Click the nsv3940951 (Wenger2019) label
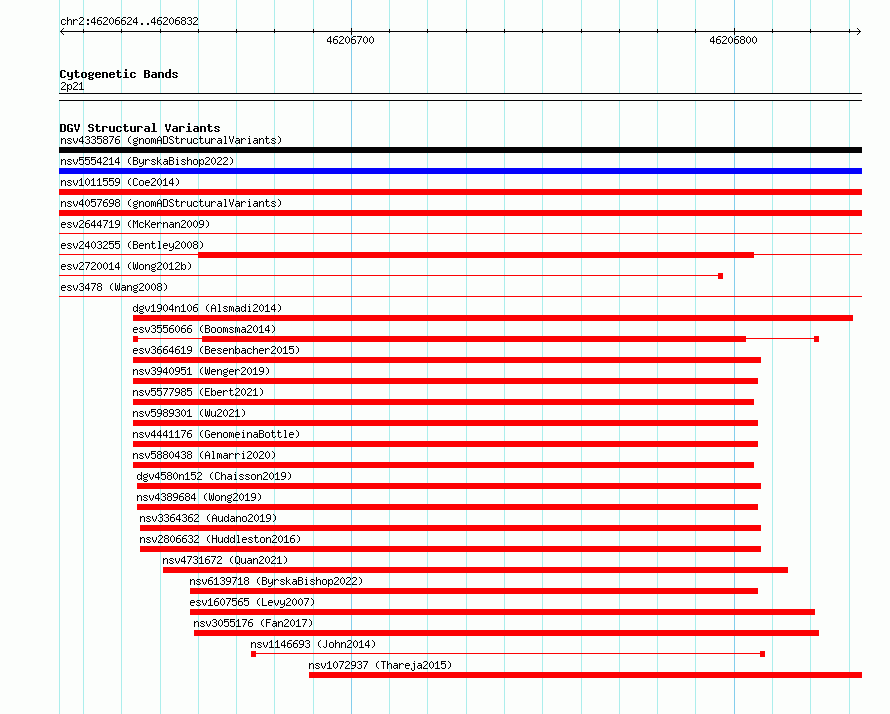Screen dimensions: 890x714 click(201, 371)
